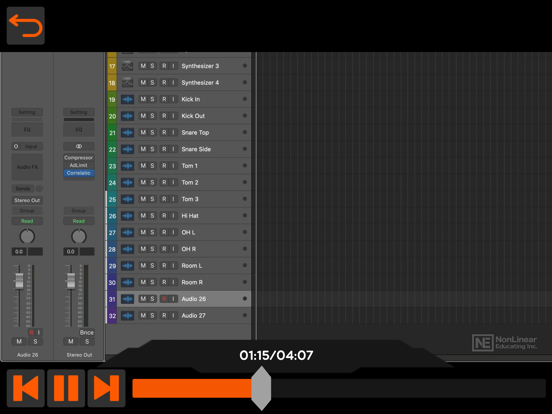Mute the Synthesizer 3 track
This screenshot has height=414, width=552.
143,66
